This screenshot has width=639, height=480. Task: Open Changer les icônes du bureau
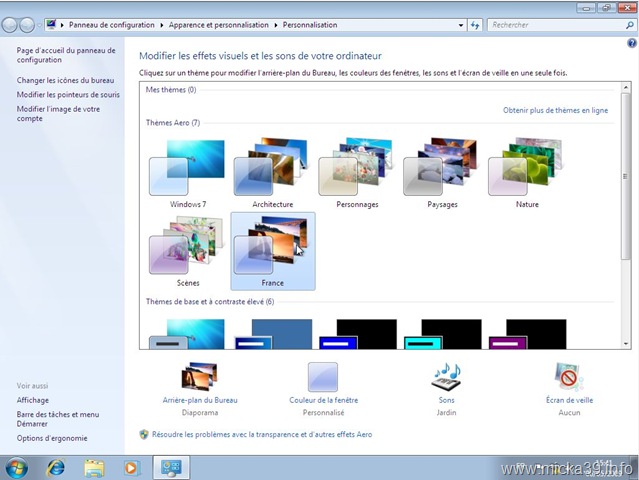65,80
